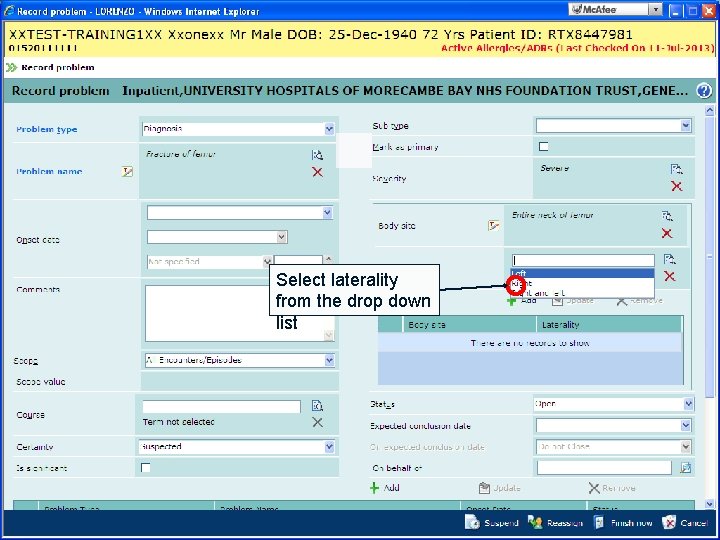The image size is (720, 540).
Task: Open the On behalf of lookup icon
Action: point(686,468)
